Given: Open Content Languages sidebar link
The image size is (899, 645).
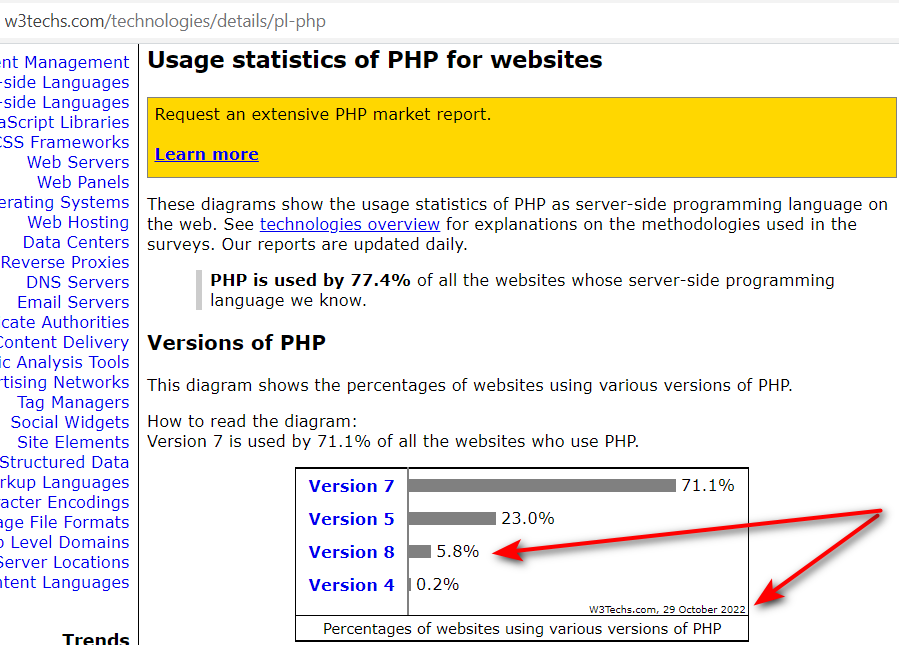Looking at the screenshot, I should 65,583.
